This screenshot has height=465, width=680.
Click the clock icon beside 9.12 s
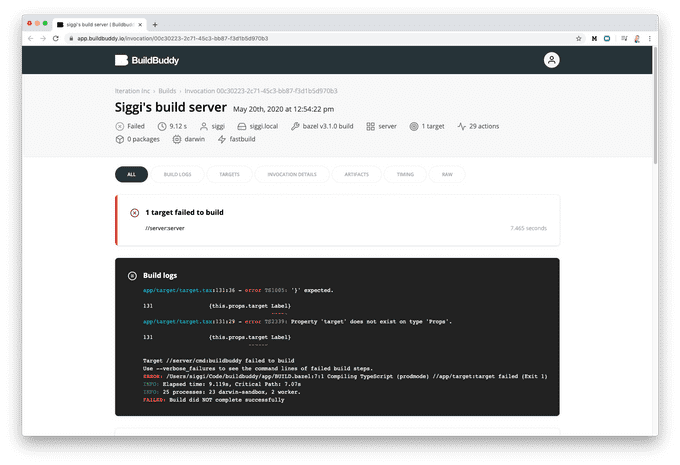point(162,126)
